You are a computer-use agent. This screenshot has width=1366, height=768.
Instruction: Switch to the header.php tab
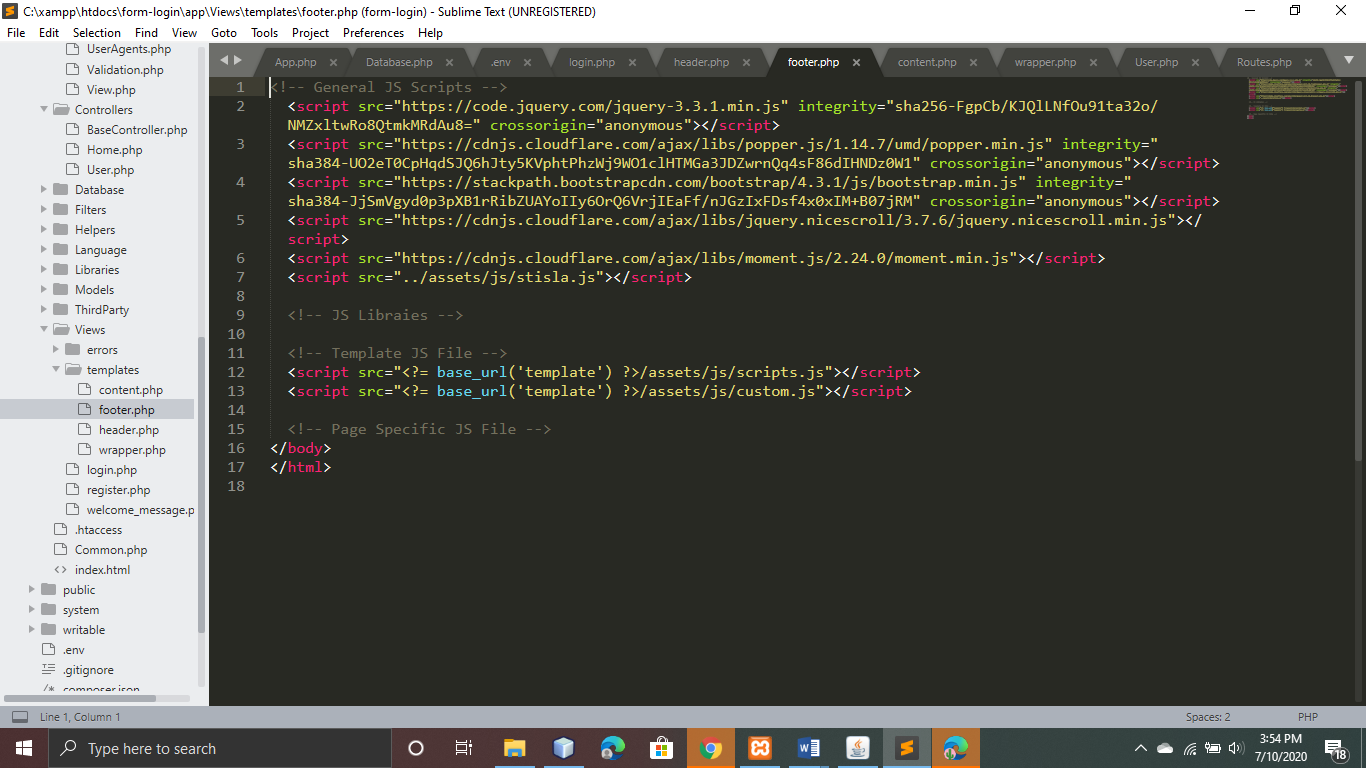point(701,62)
